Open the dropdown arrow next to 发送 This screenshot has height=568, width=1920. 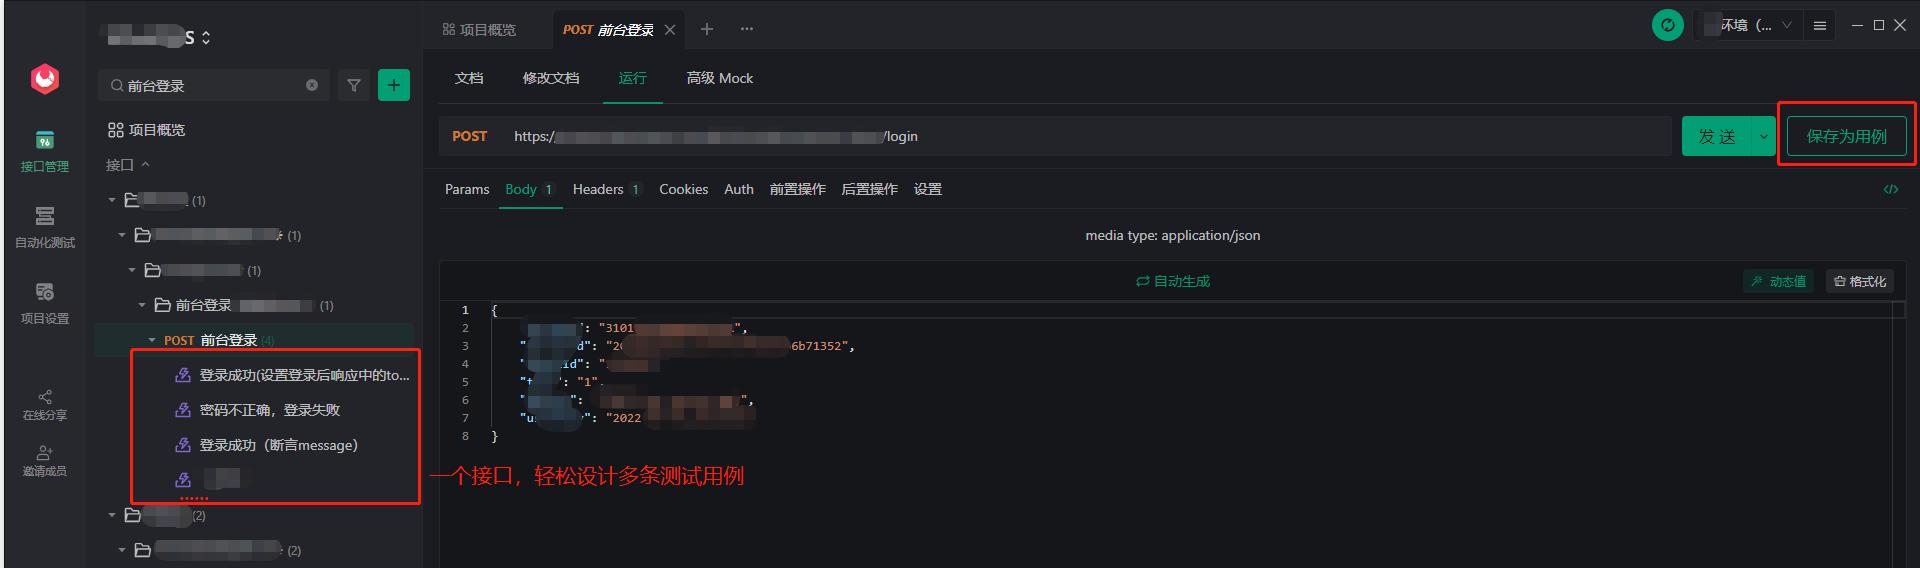coord(1764,136)
